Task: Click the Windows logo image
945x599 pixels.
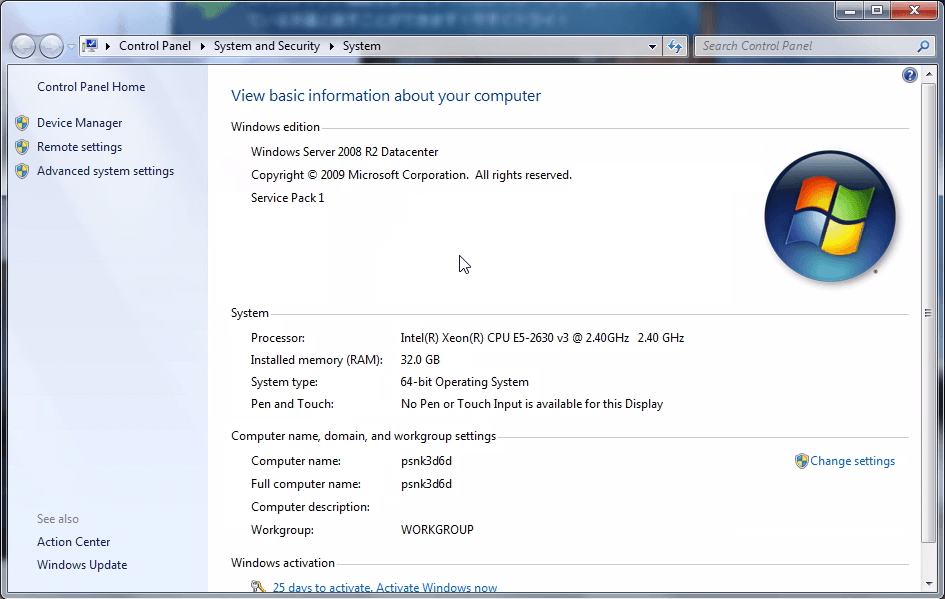Action: (x=830, y=216)
